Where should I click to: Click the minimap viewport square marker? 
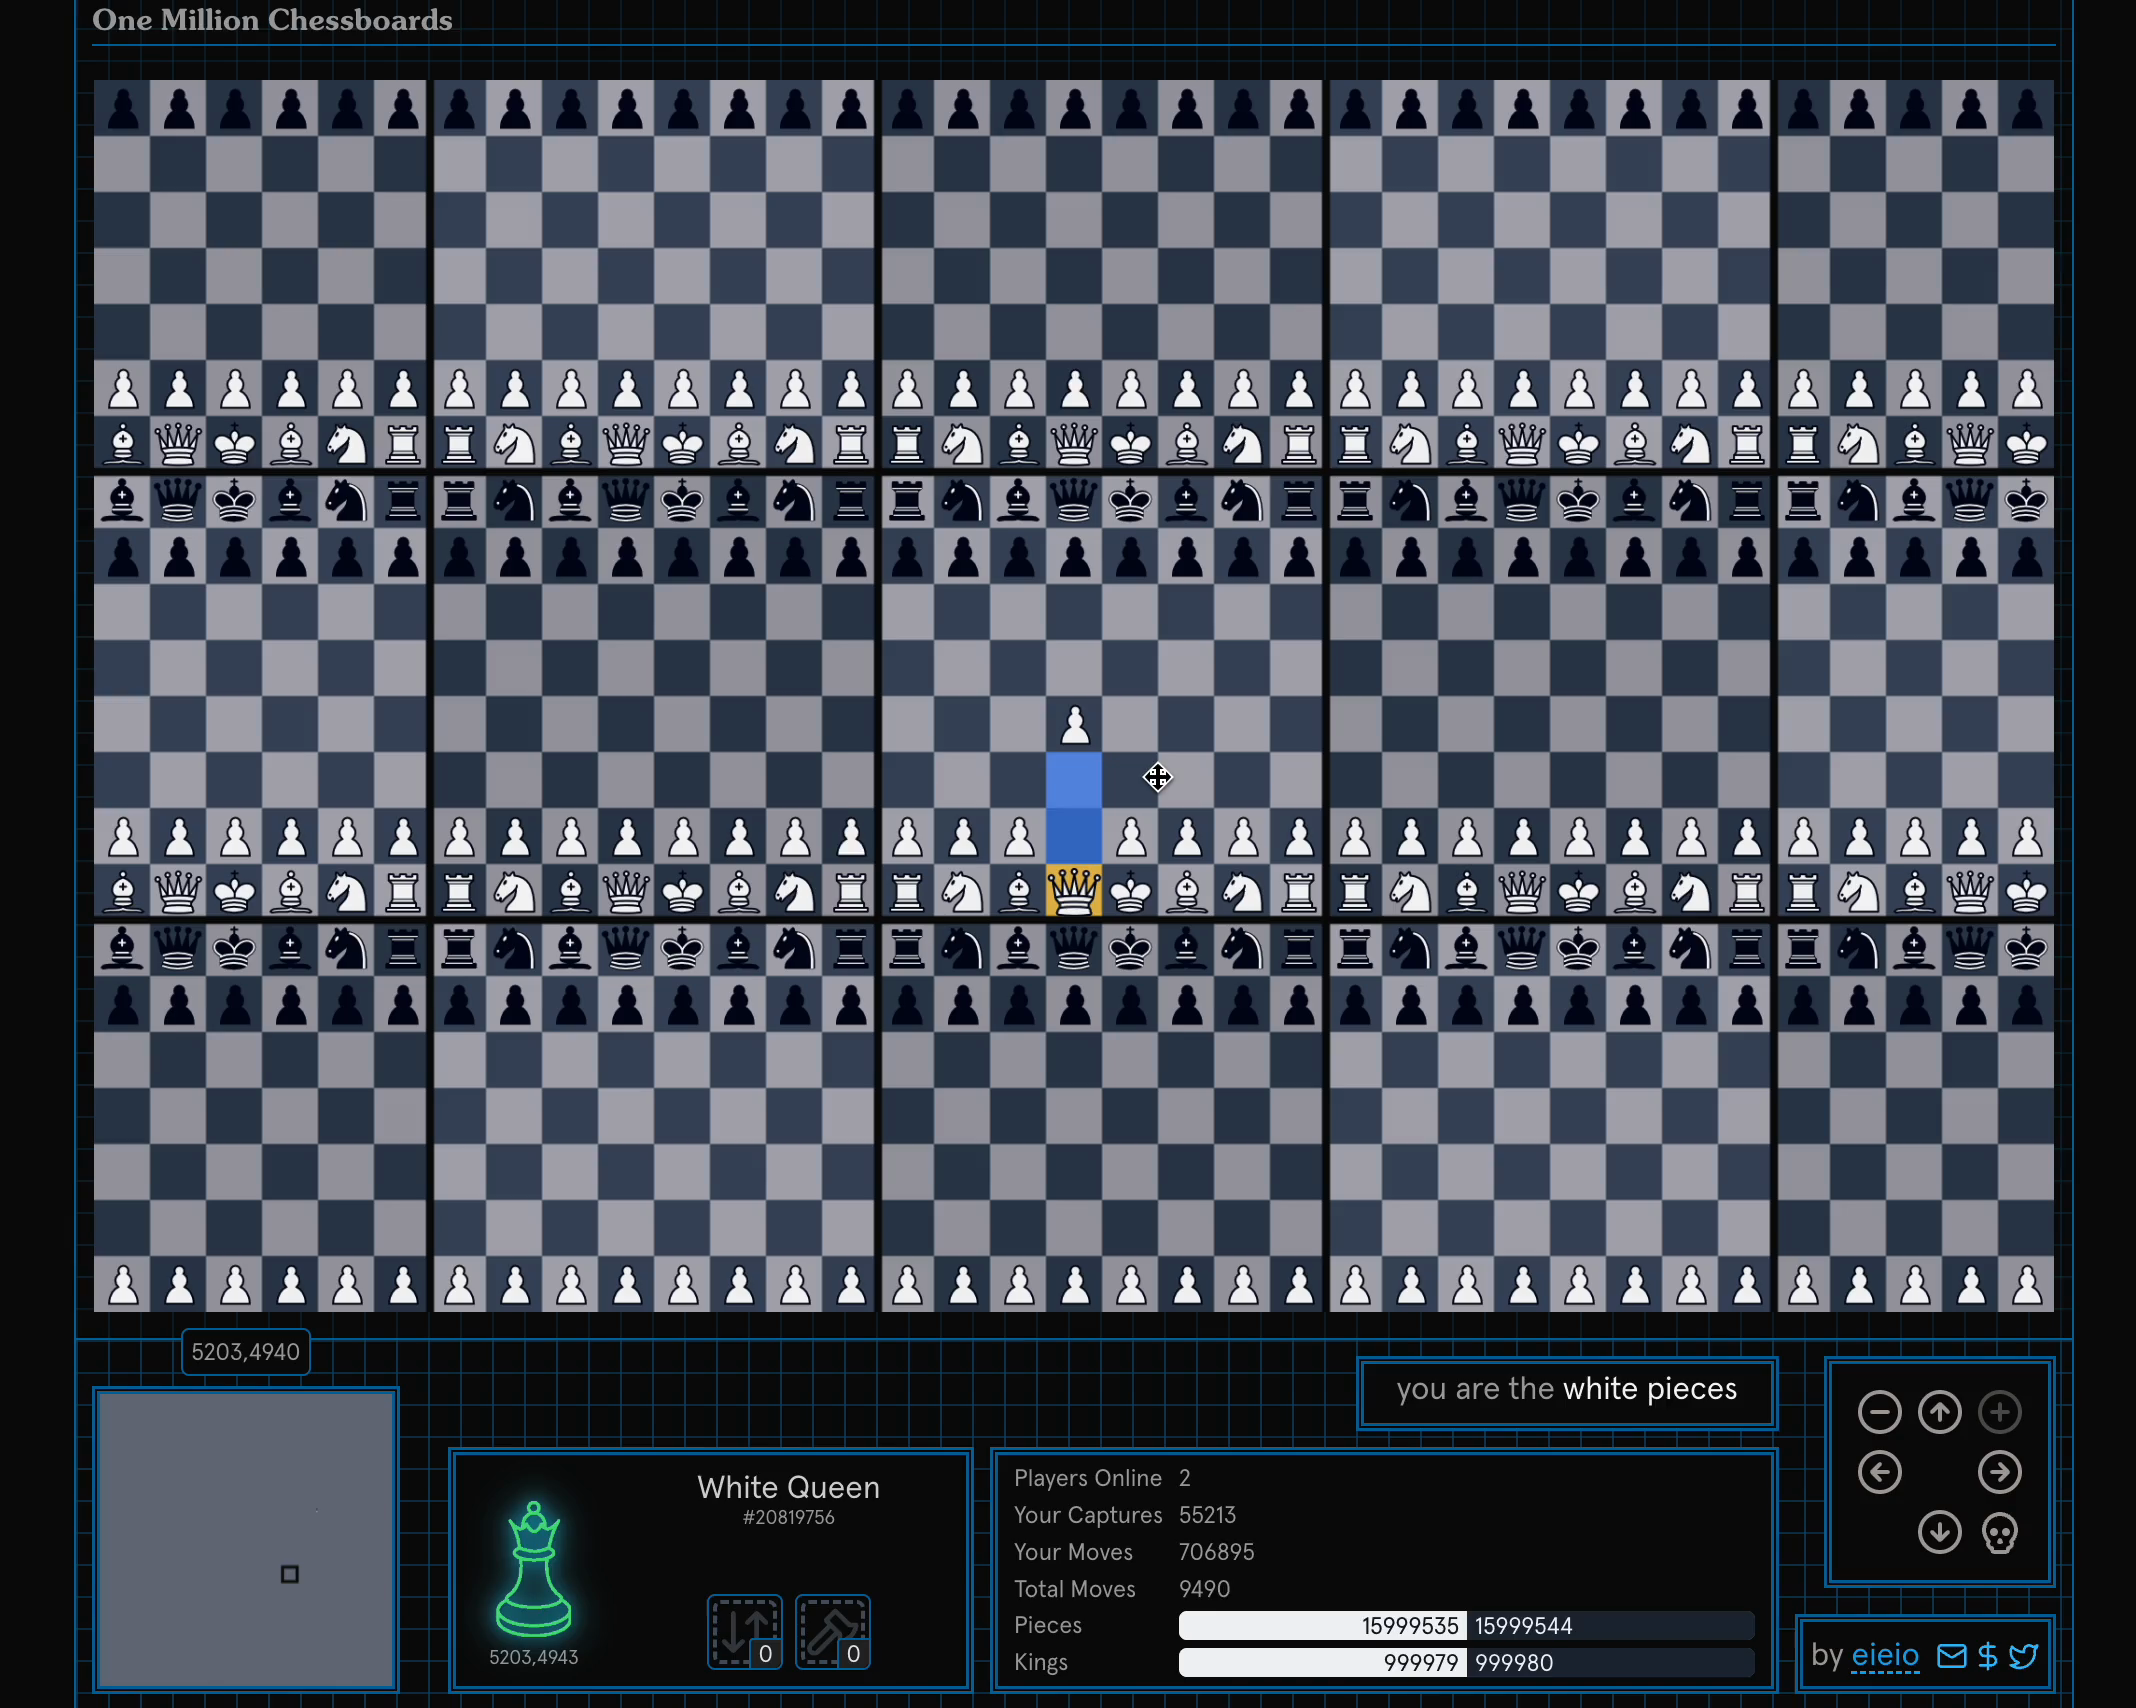pos(290,1574)
